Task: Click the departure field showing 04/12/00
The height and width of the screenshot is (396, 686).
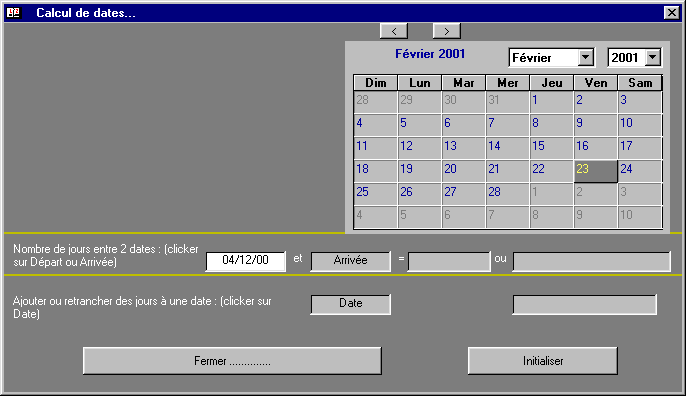Action: pos(245,261)
